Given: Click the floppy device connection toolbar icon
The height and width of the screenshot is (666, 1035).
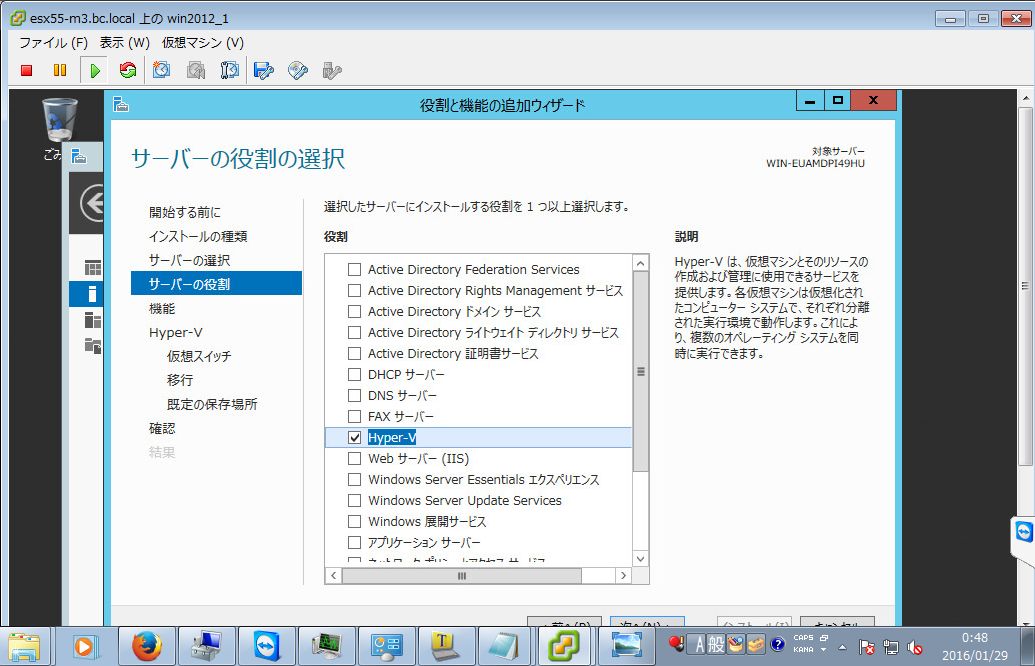Looking at the screenshot, I should 264,71.
